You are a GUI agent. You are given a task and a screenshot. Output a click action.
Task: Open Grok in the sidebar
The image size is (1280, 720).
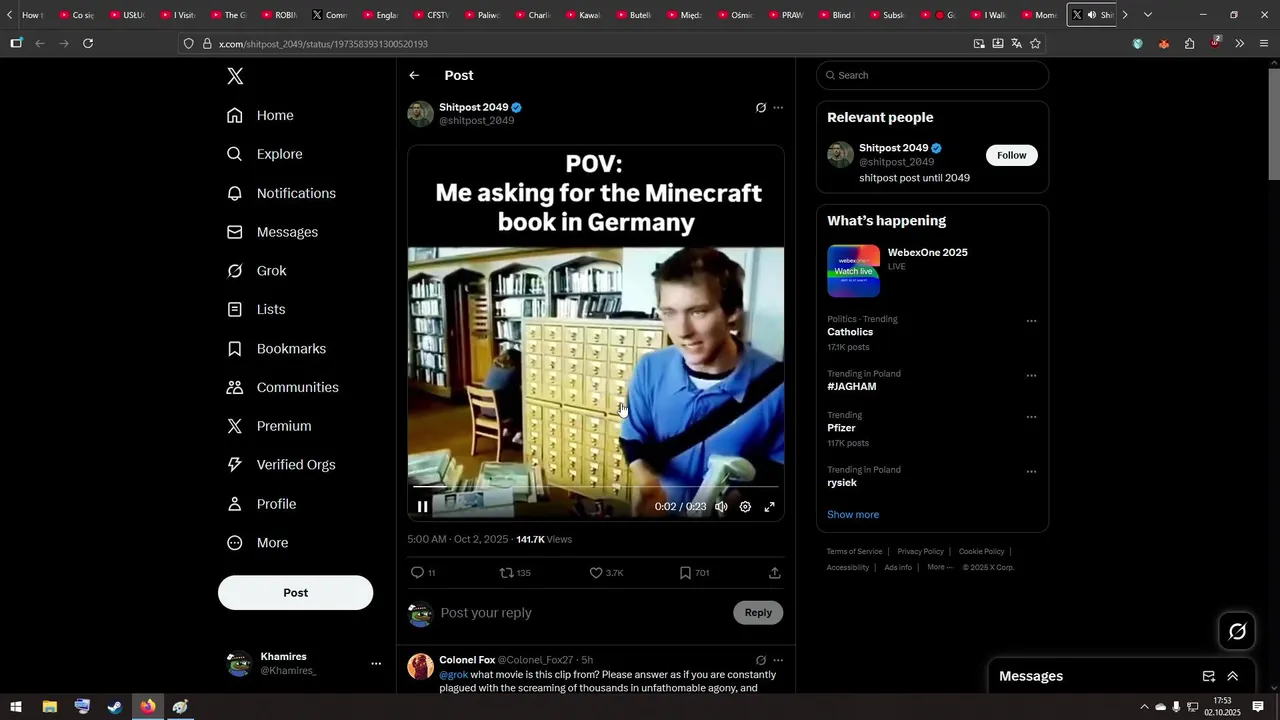pyautogui.click(x=257, y=271)
